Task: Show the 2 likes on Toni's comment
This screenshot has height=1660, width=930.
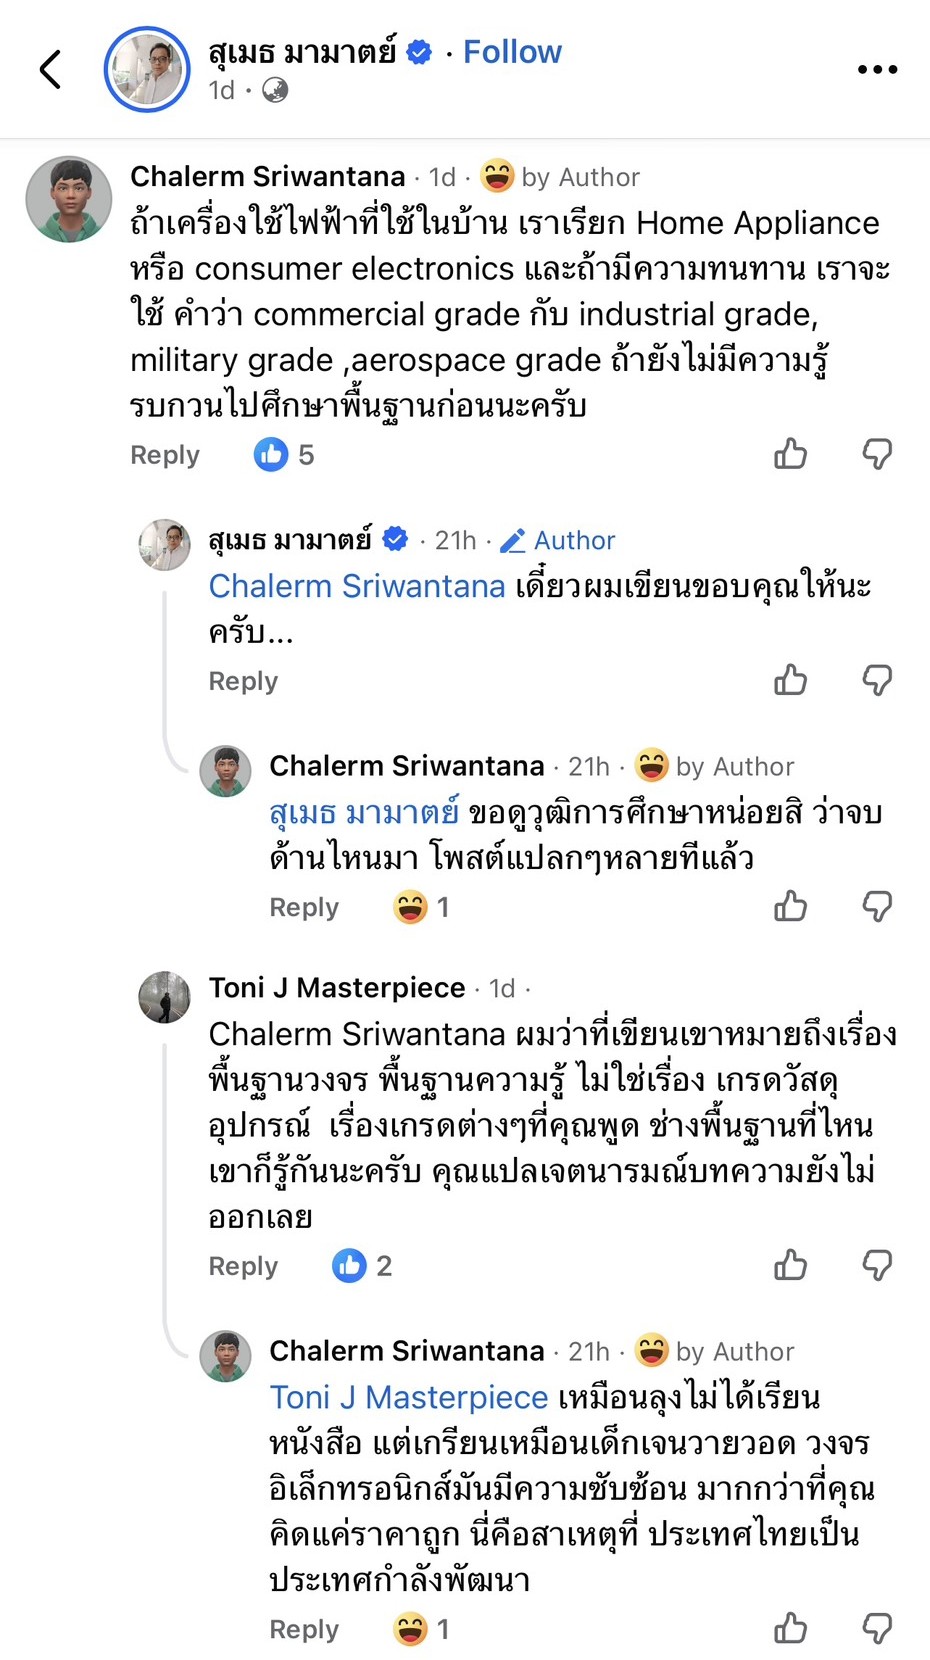Action: point(361,1266)
